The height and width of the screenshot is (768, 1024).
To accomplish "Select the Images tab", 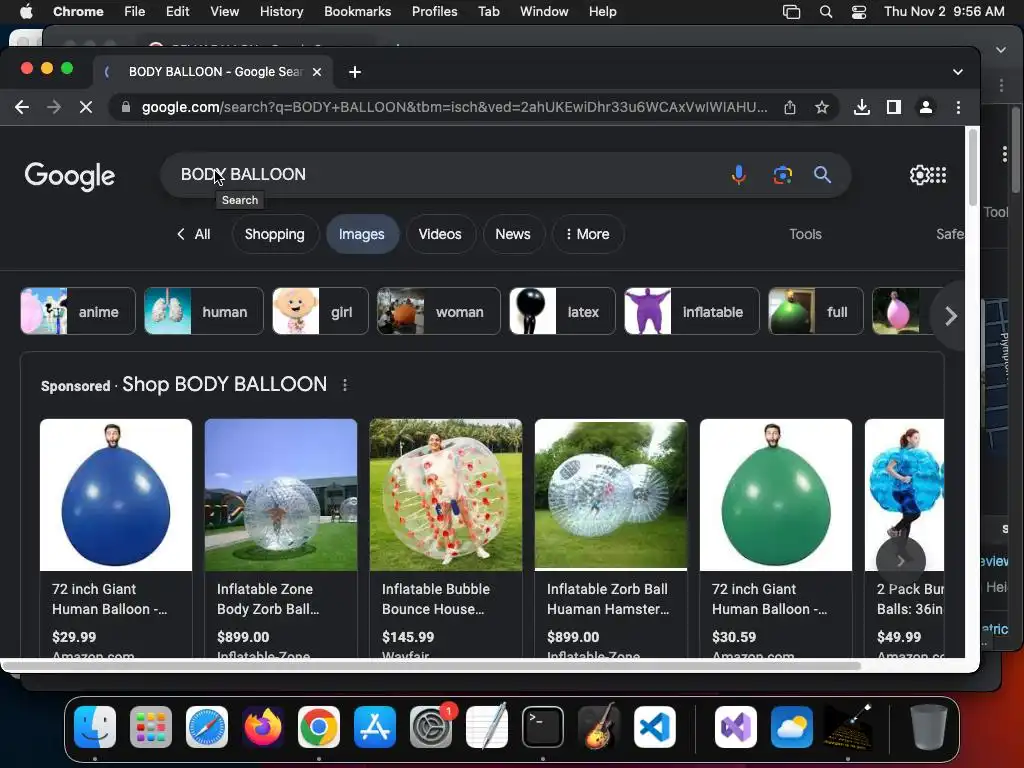I will pyautogui.click(x=361, y=234).
